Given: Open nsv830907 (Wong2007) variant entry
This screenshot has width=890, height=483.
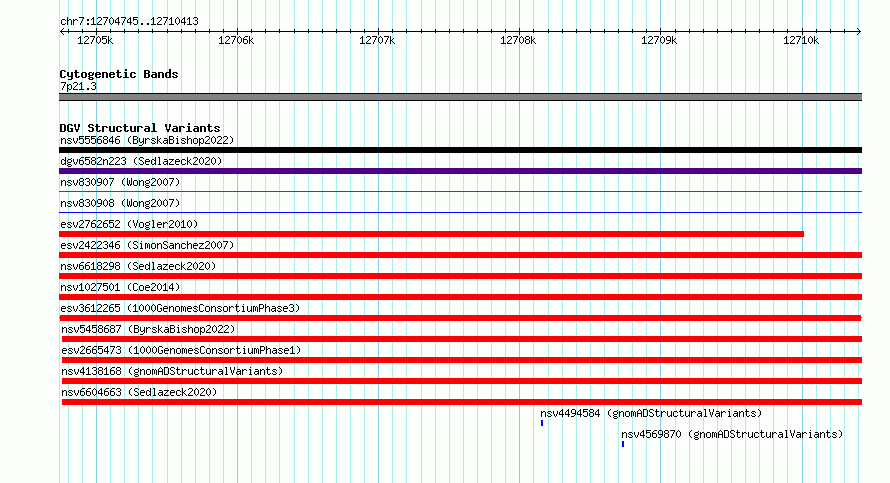Looking at the screenshot, I should click(120, 182).
